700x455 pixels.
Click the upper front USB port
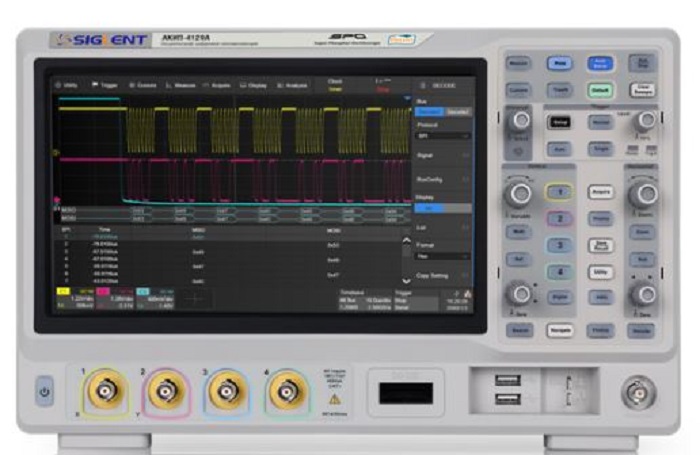[x=508, y=380]
